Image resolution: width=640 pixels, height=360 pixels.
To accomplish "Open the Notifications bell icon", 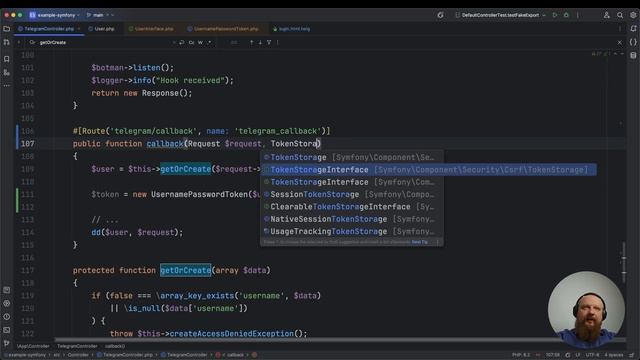I will click(x=633, y=29).
